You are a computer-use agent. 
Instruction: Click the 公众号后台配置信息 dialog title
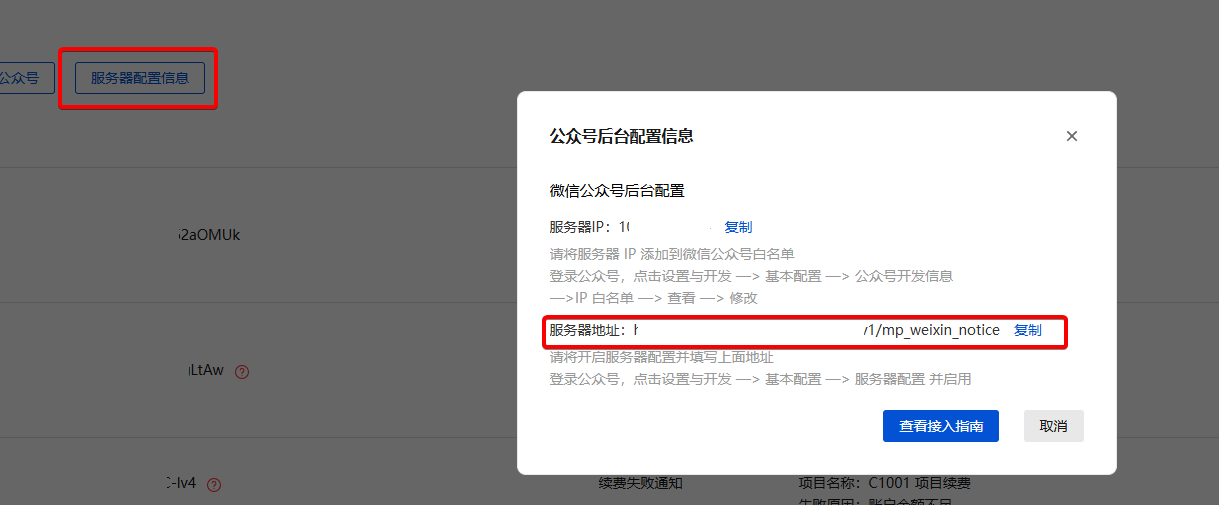click(621, 136)
